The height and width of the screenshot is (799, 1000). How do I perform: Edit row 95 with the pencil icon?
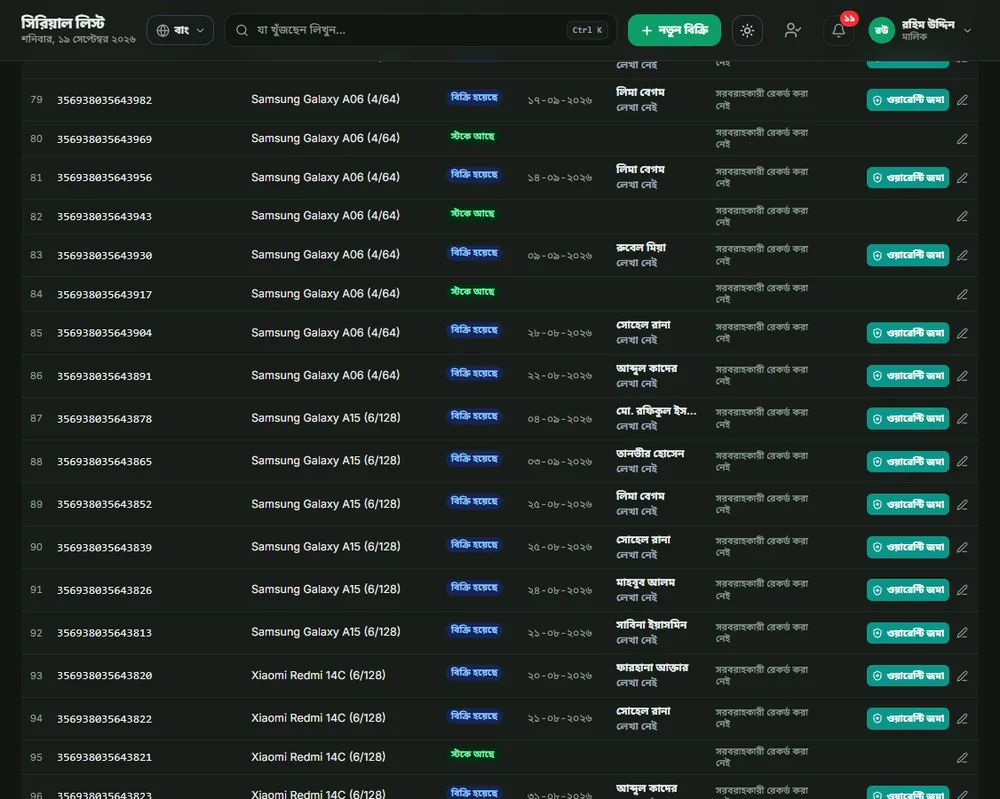click(962, 758)
